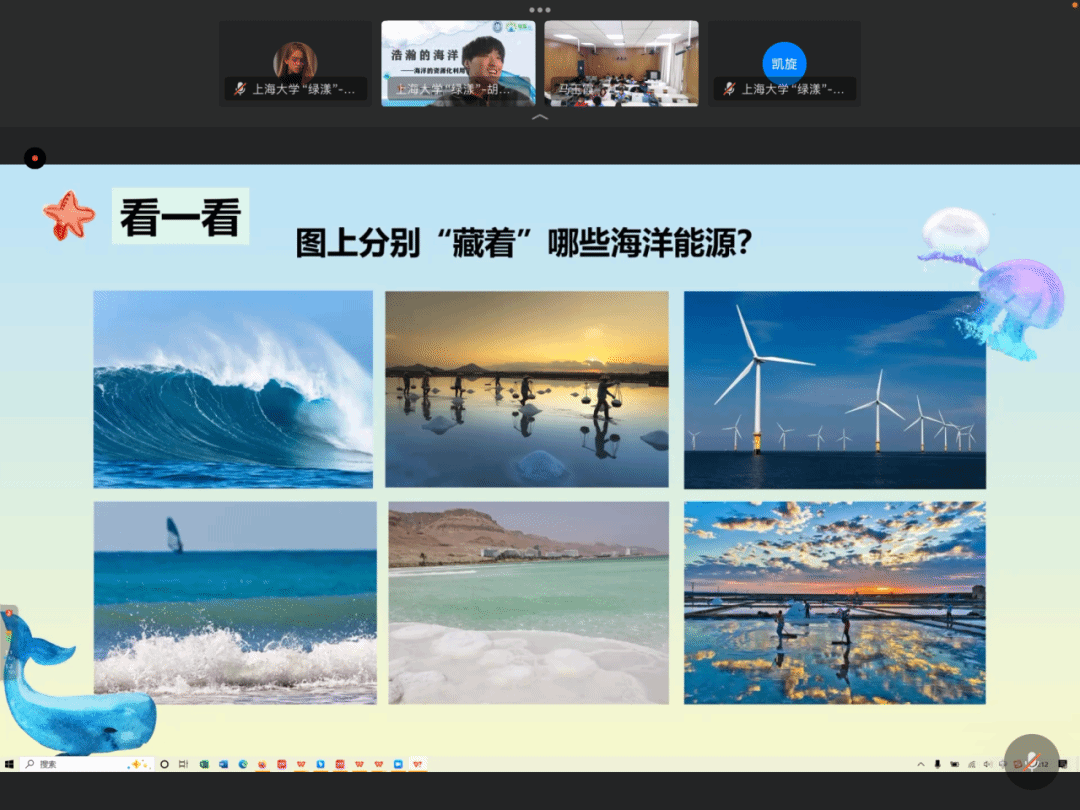Click the system tray volume speaker icon
1080x810 pixels.
[x=987, y=764]
